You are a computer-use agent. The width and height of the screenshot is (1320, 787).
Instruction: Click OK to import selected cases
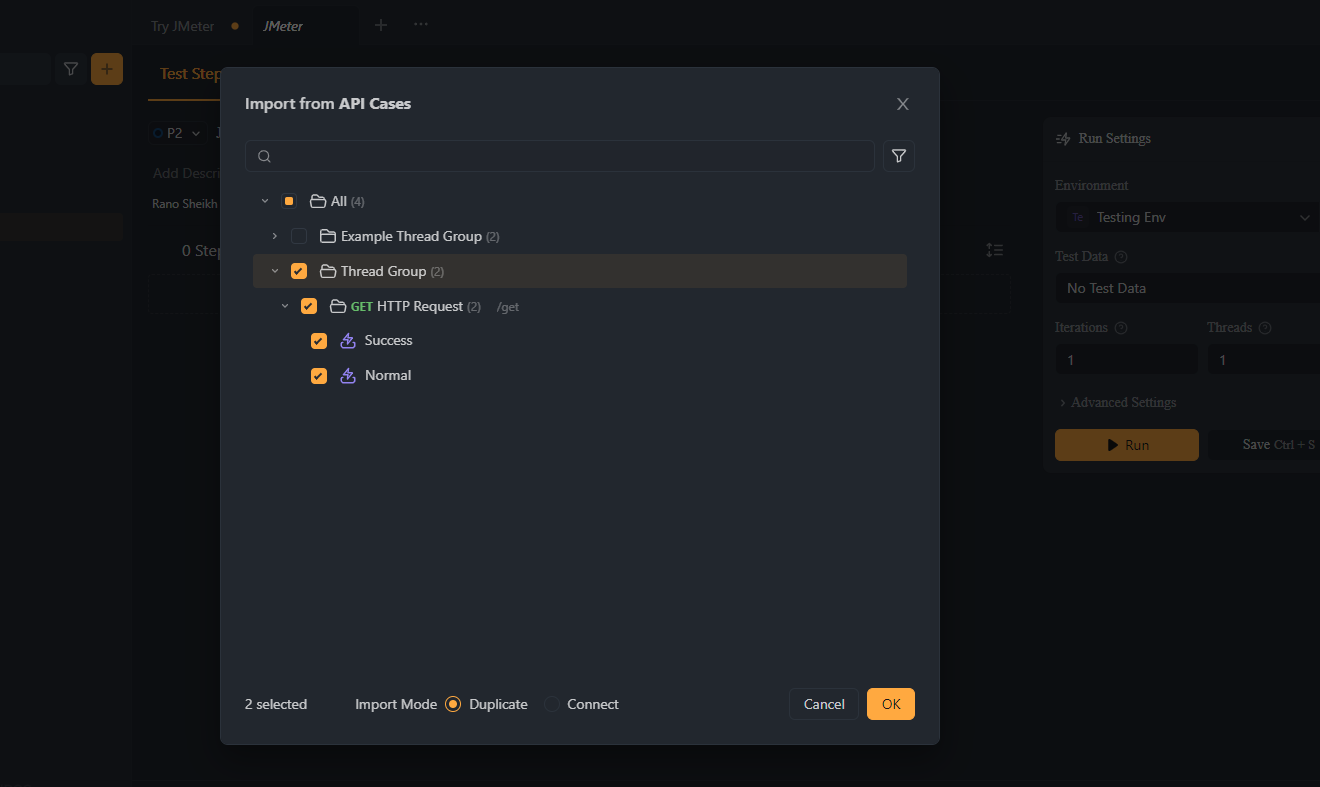coord(891,704)
